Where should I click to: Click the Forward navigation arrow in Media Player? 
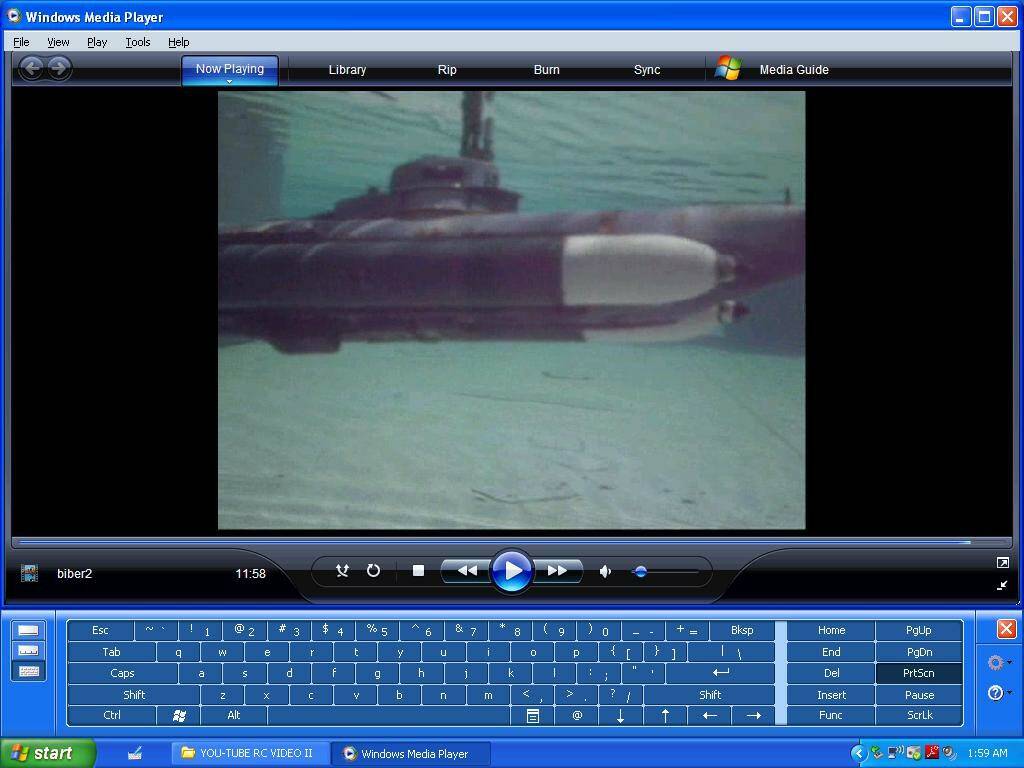click(59, 67)
